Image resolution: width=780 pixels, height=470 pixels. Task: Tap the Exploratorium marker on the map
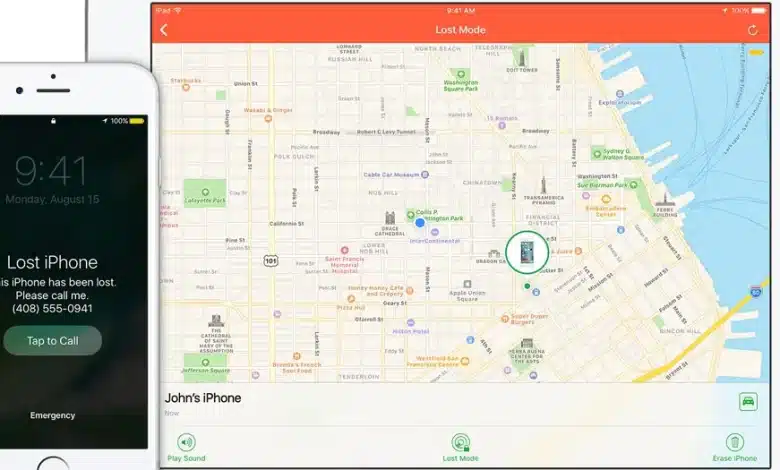pos(619,94)
